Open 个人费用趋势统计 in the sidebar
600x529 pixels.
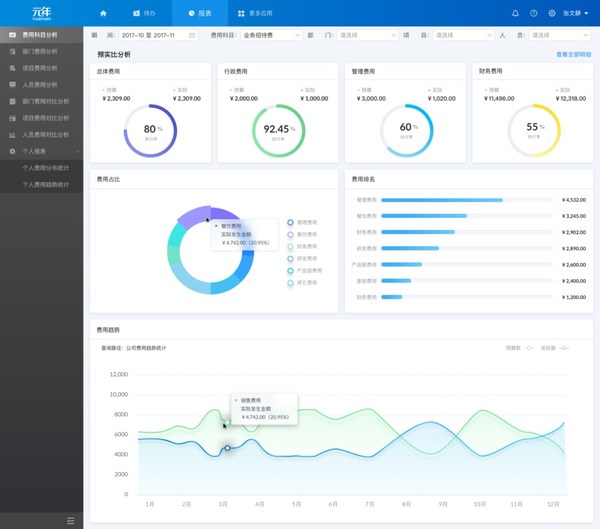(x=46, y=185)
